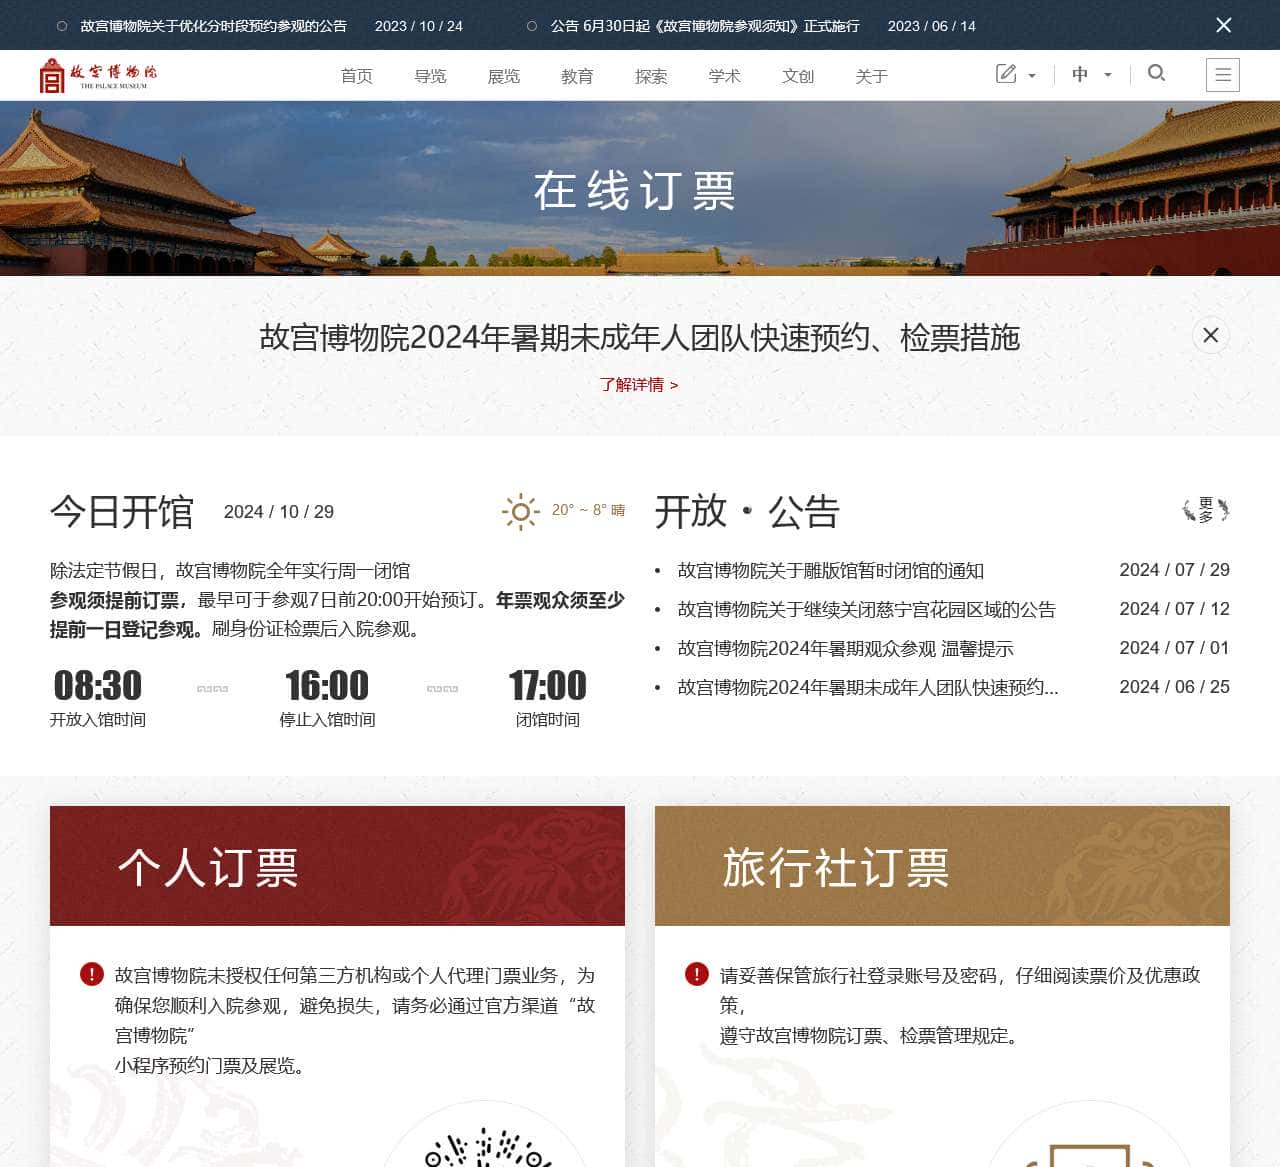Click the 在线订票 banner title
This screenshot has width=1280, height=1167.
tap(635, 190)
